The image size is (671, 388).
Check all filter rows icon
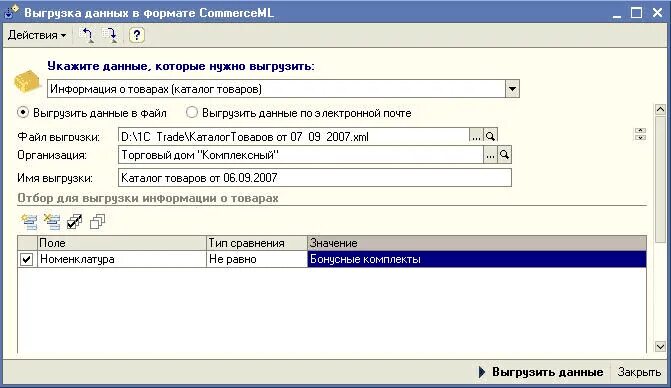(74, 222)
